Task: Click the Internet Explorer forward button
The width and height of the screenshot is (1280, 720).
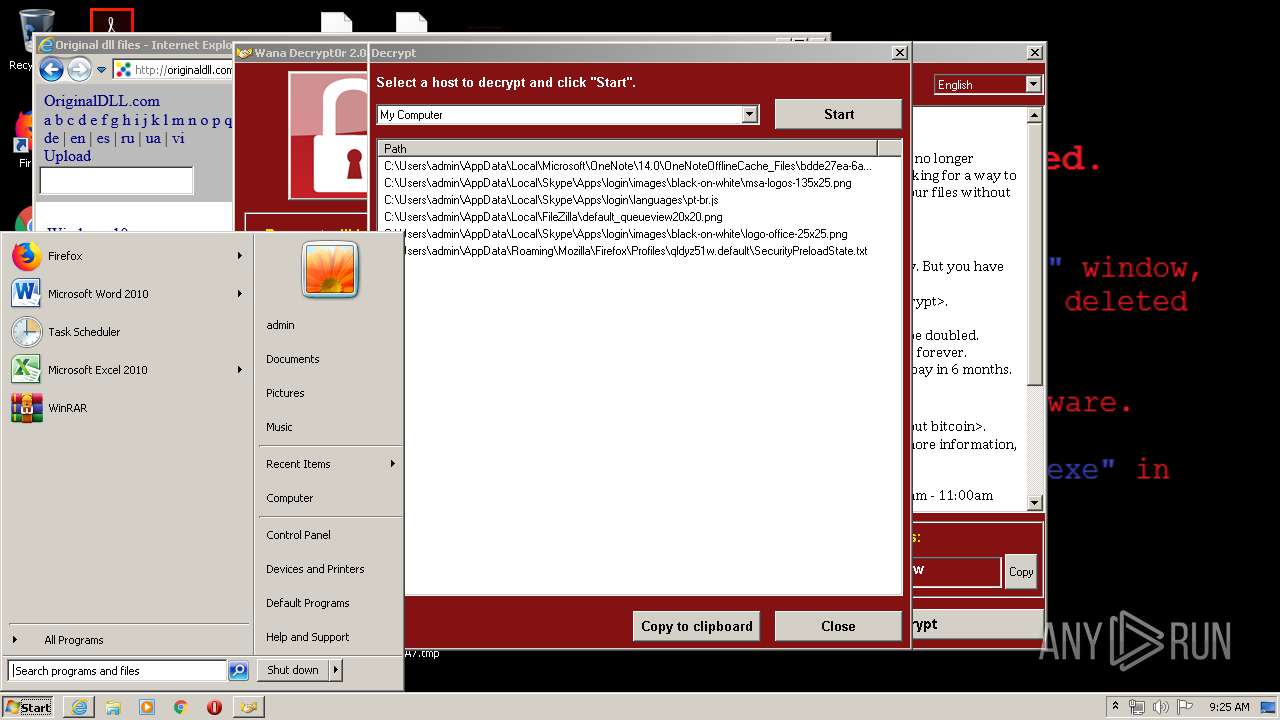Action: pos(79,69)
